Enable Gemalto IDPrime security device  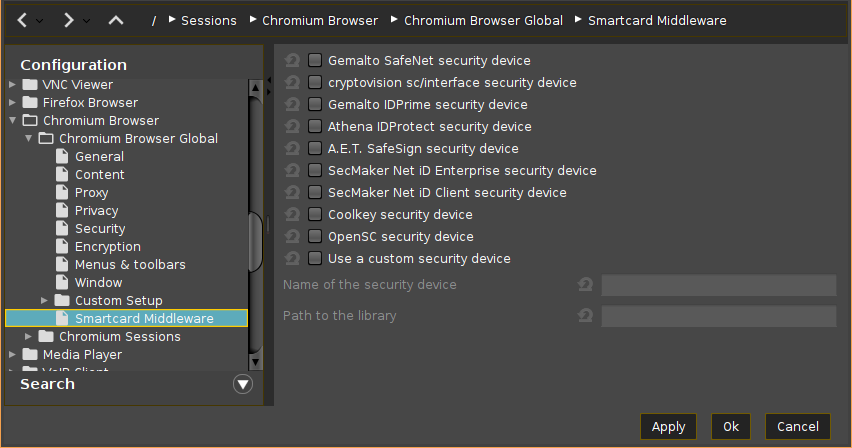pos(315,105)
